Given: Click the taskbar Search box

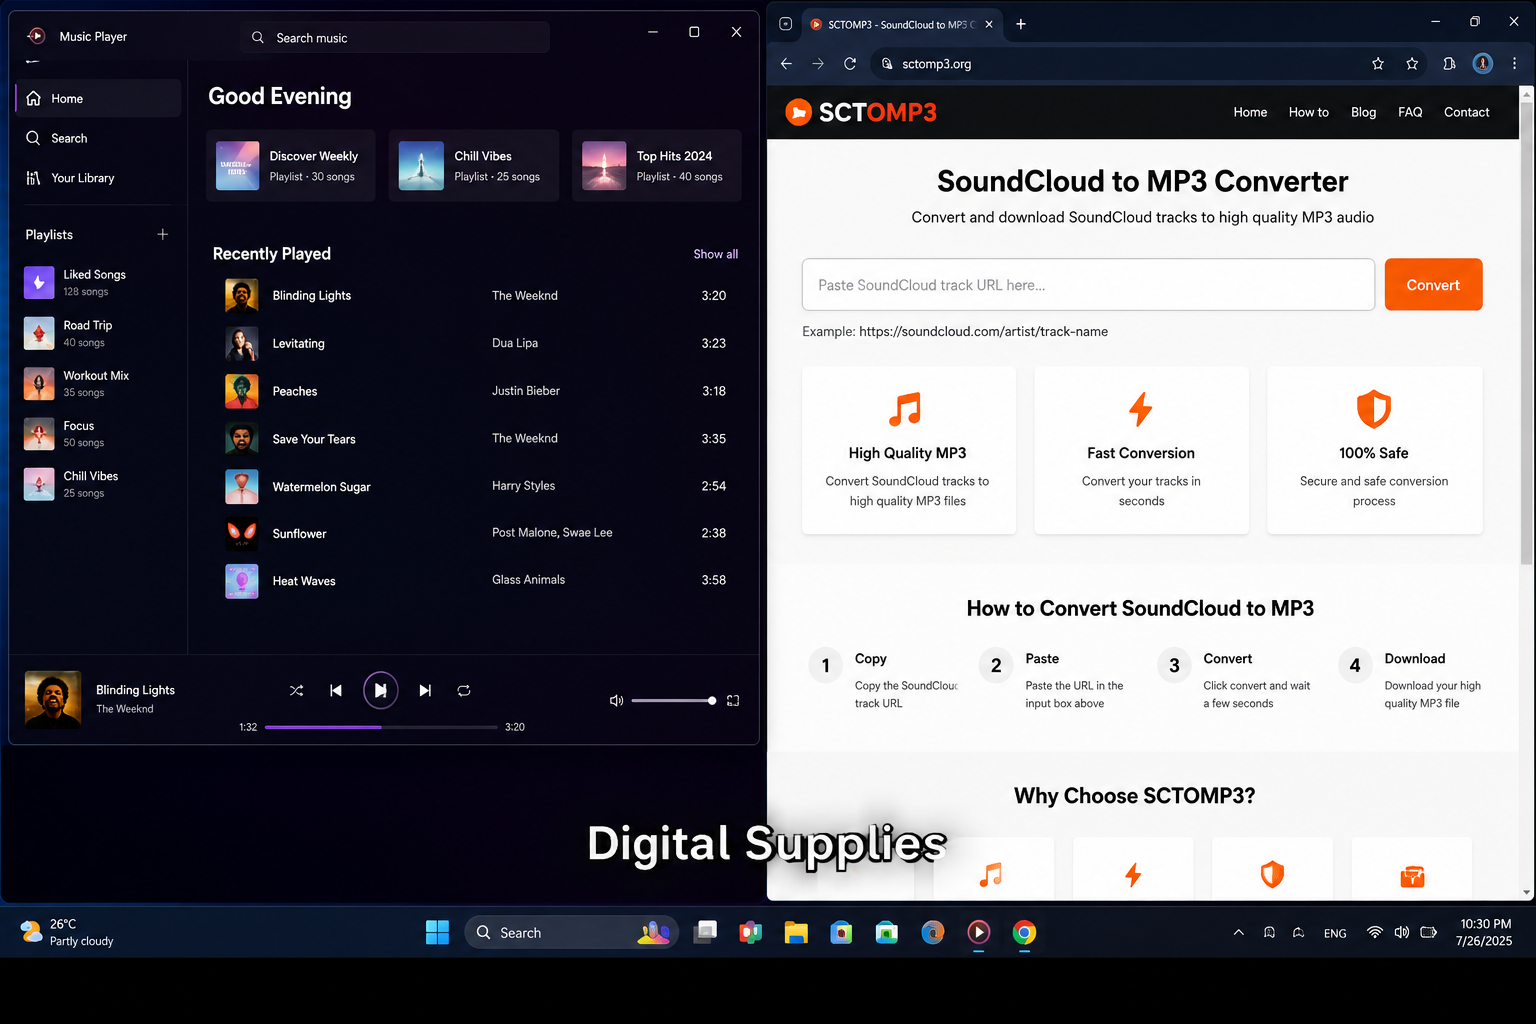Looking at the screenshot, I should (x=571, y=933).
